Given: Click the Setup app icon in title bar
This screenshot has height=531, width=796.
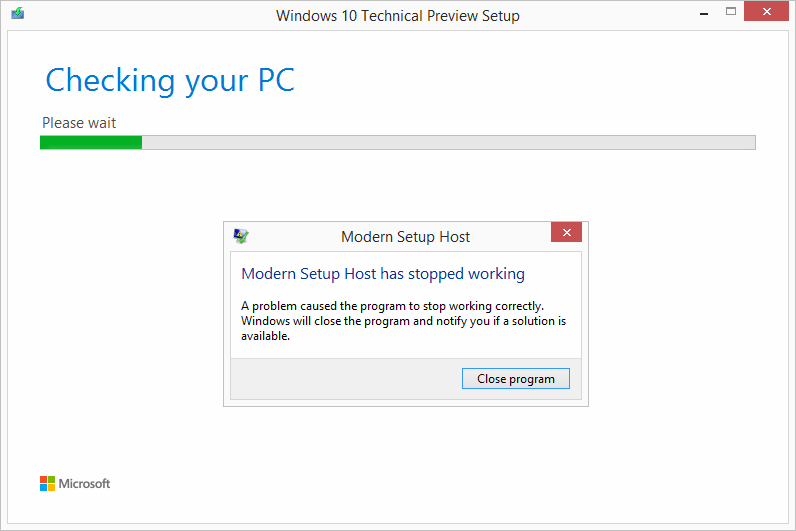Looking at the screenshot, I should click(x=18, y=13).
